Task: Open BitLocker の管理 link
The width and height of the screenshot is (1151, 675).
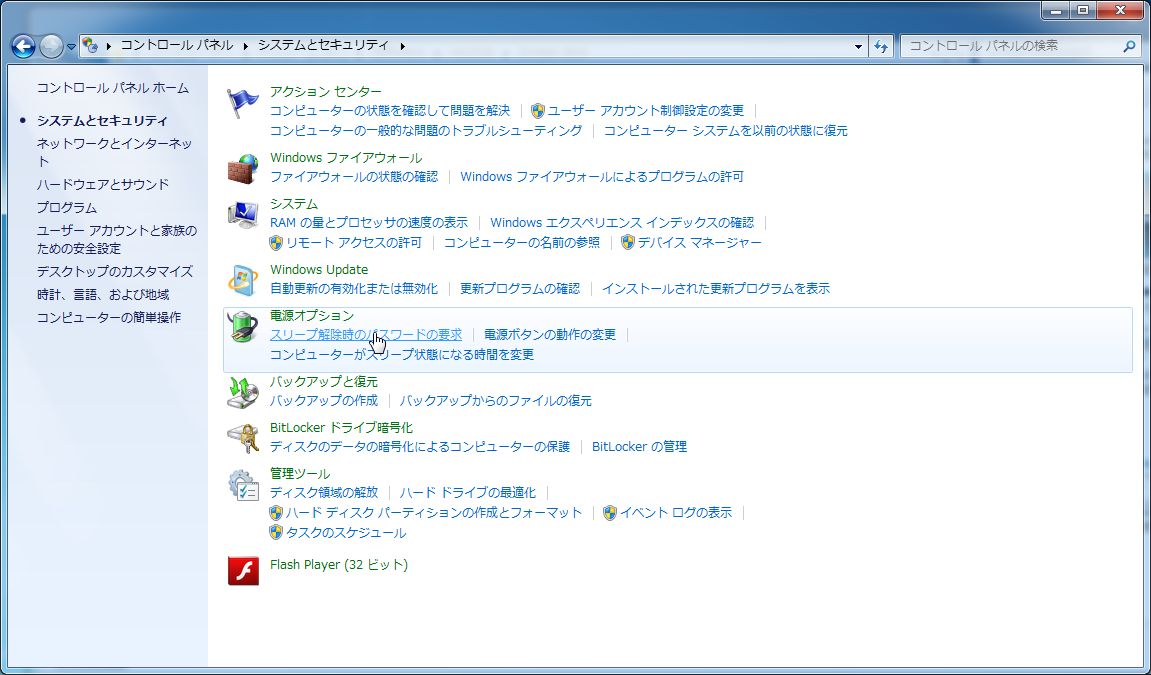Action: click(639, 447)
